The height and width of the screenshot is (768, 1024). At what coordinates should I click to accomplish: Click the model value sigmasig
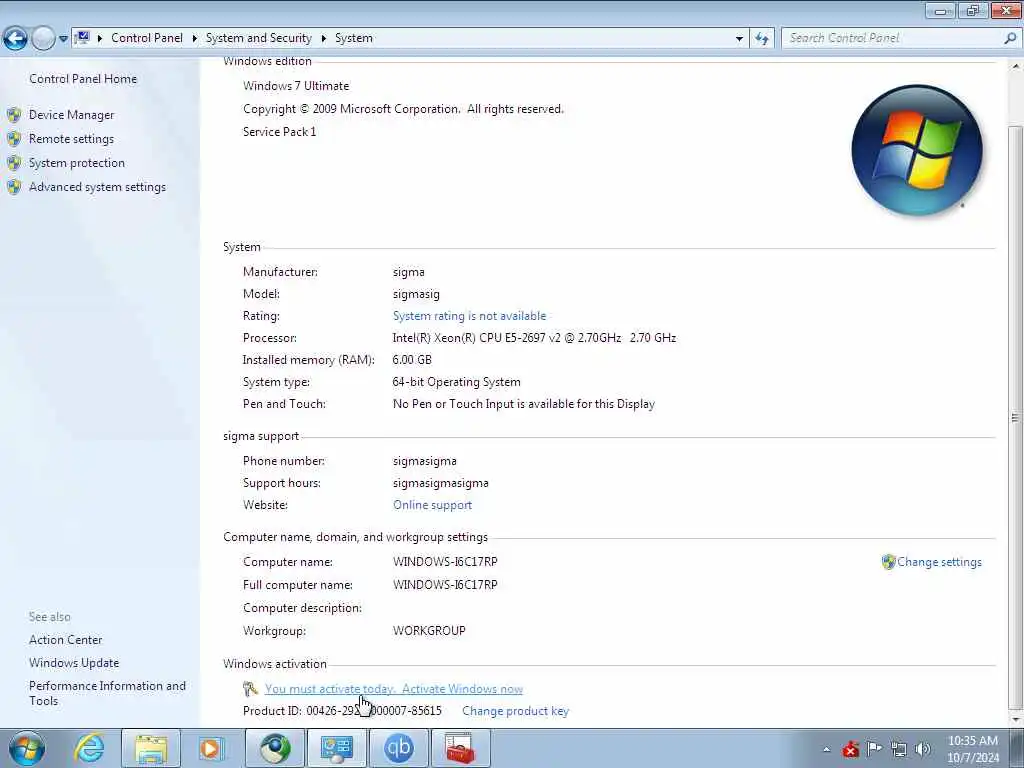pos(416,294)
